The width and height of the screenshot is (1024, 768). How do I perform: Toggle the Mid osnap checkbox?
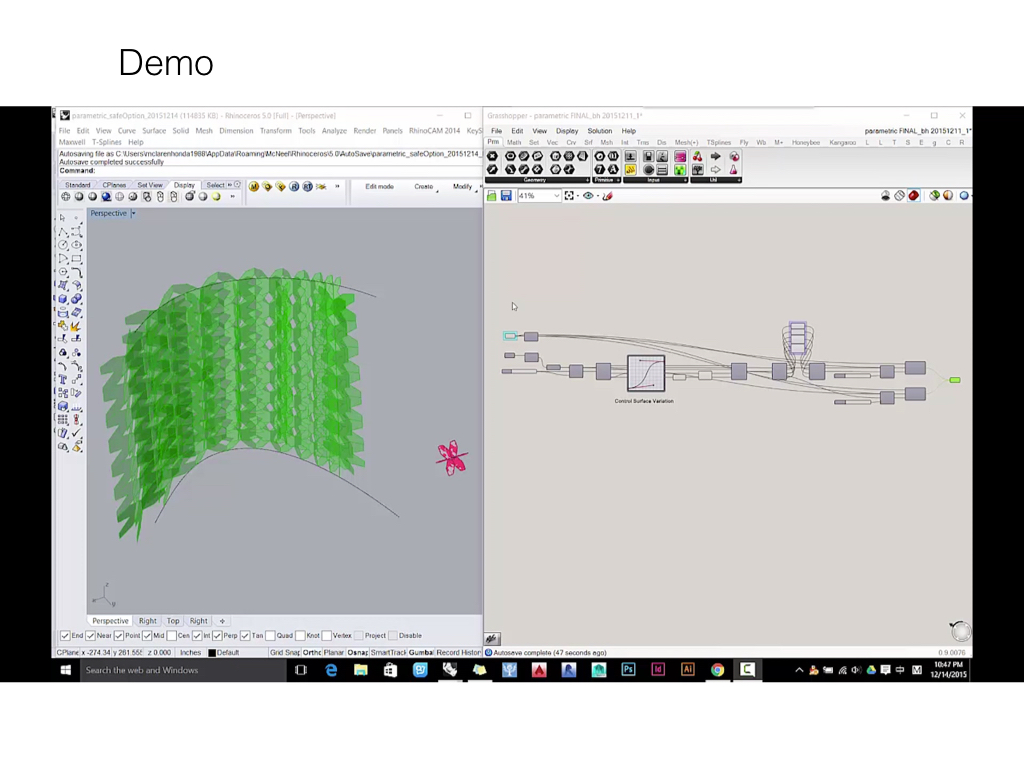tap(147, 636)
